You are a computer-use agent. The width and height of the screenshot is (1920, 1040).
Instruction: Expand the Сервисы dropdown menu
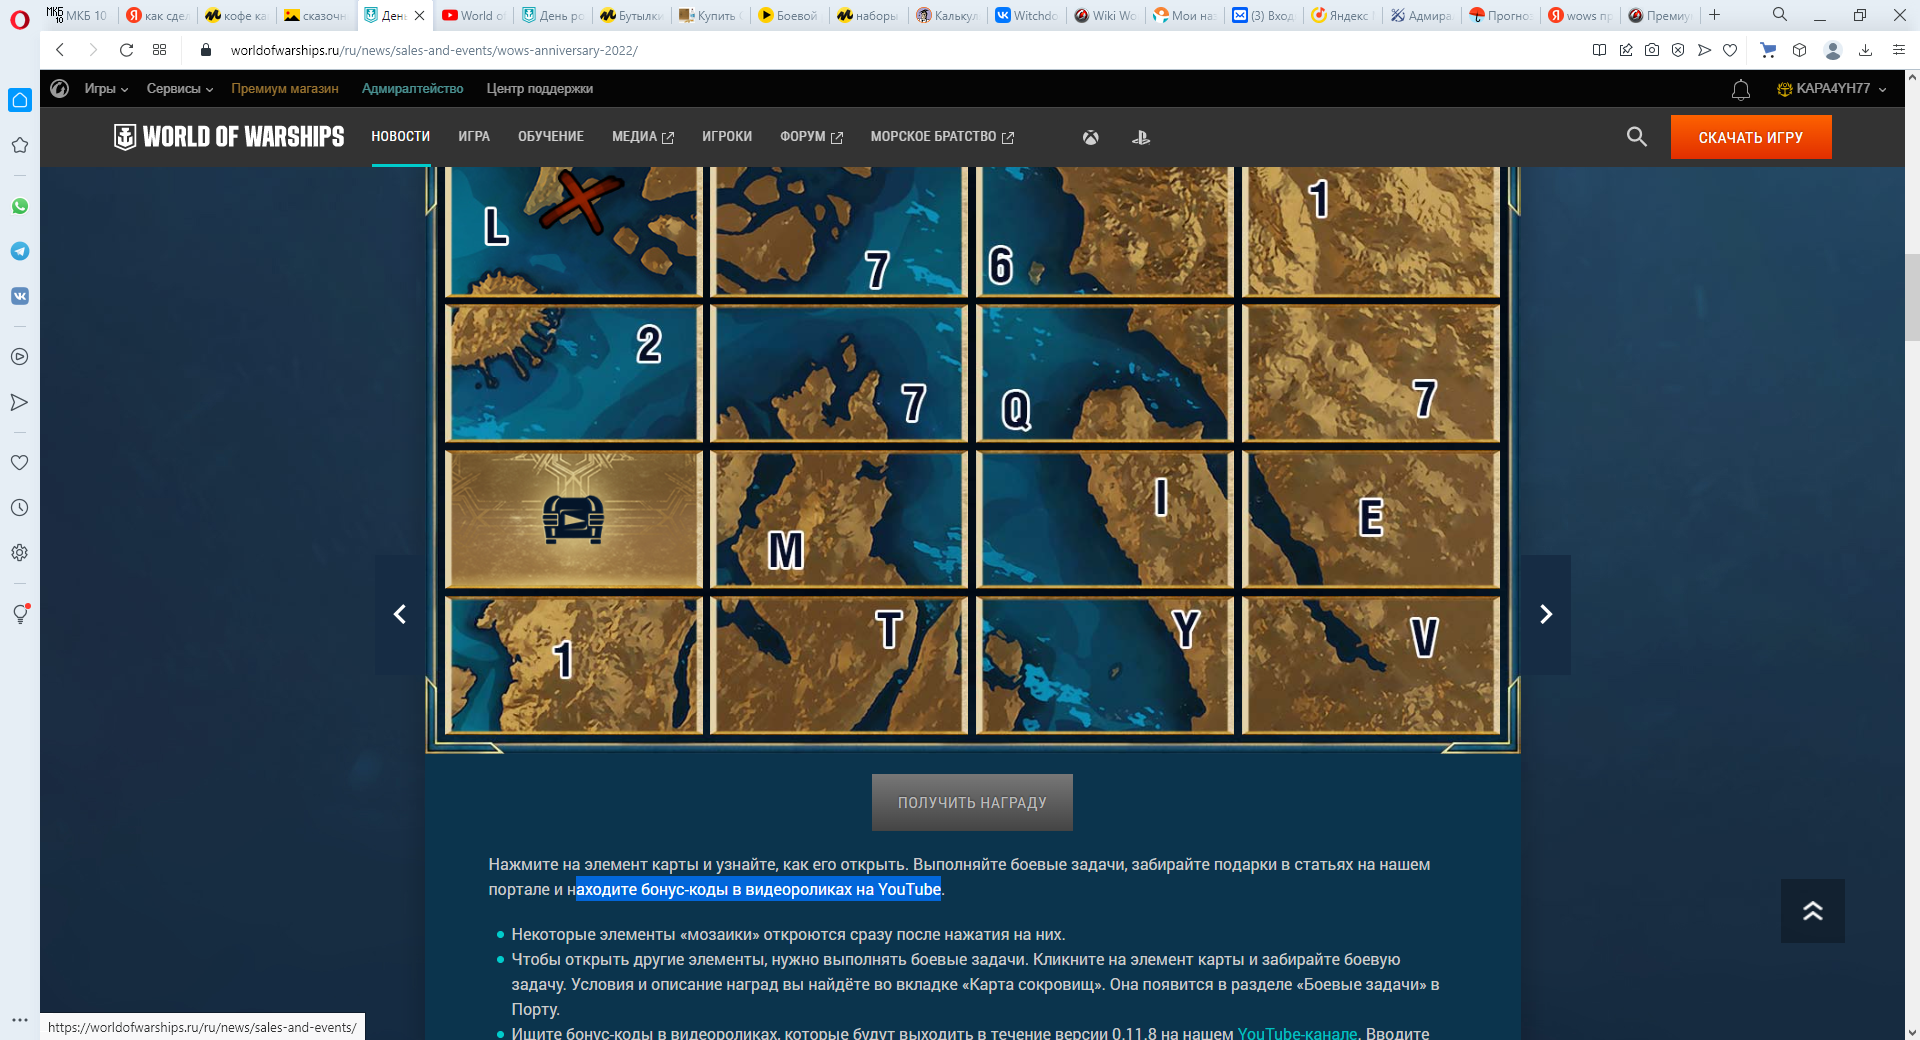pyautogui.click(x=180, y=89)
